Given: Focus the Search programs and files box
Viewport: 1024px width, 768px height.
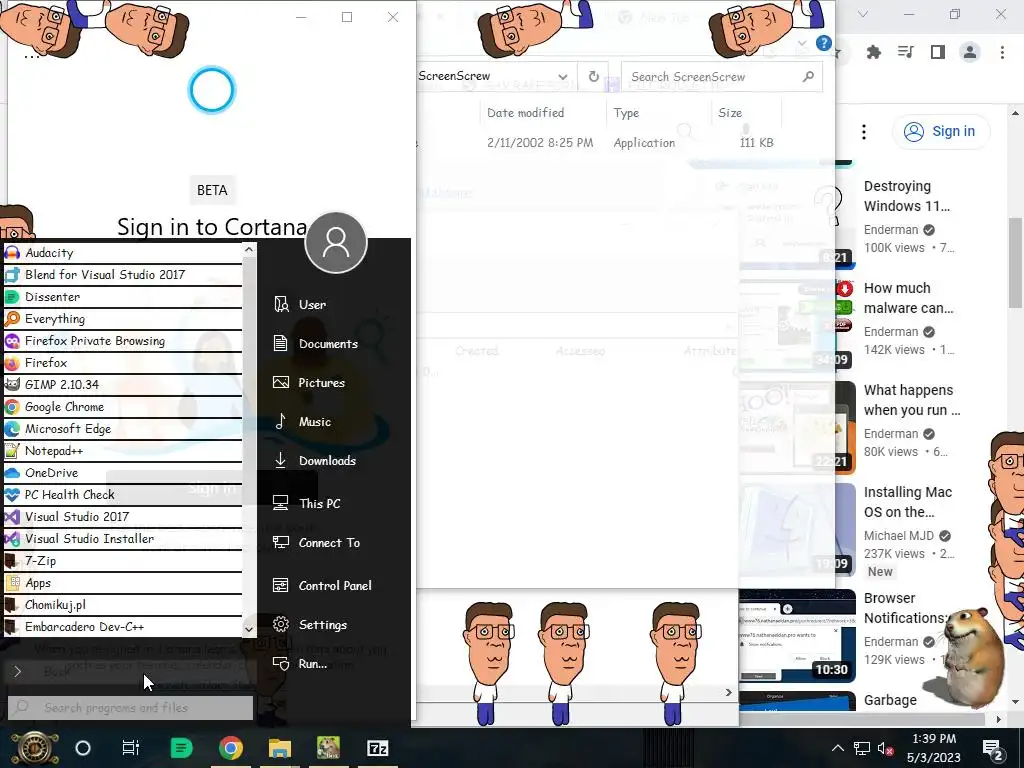Looking at the screenshot, I should [131, 707].
